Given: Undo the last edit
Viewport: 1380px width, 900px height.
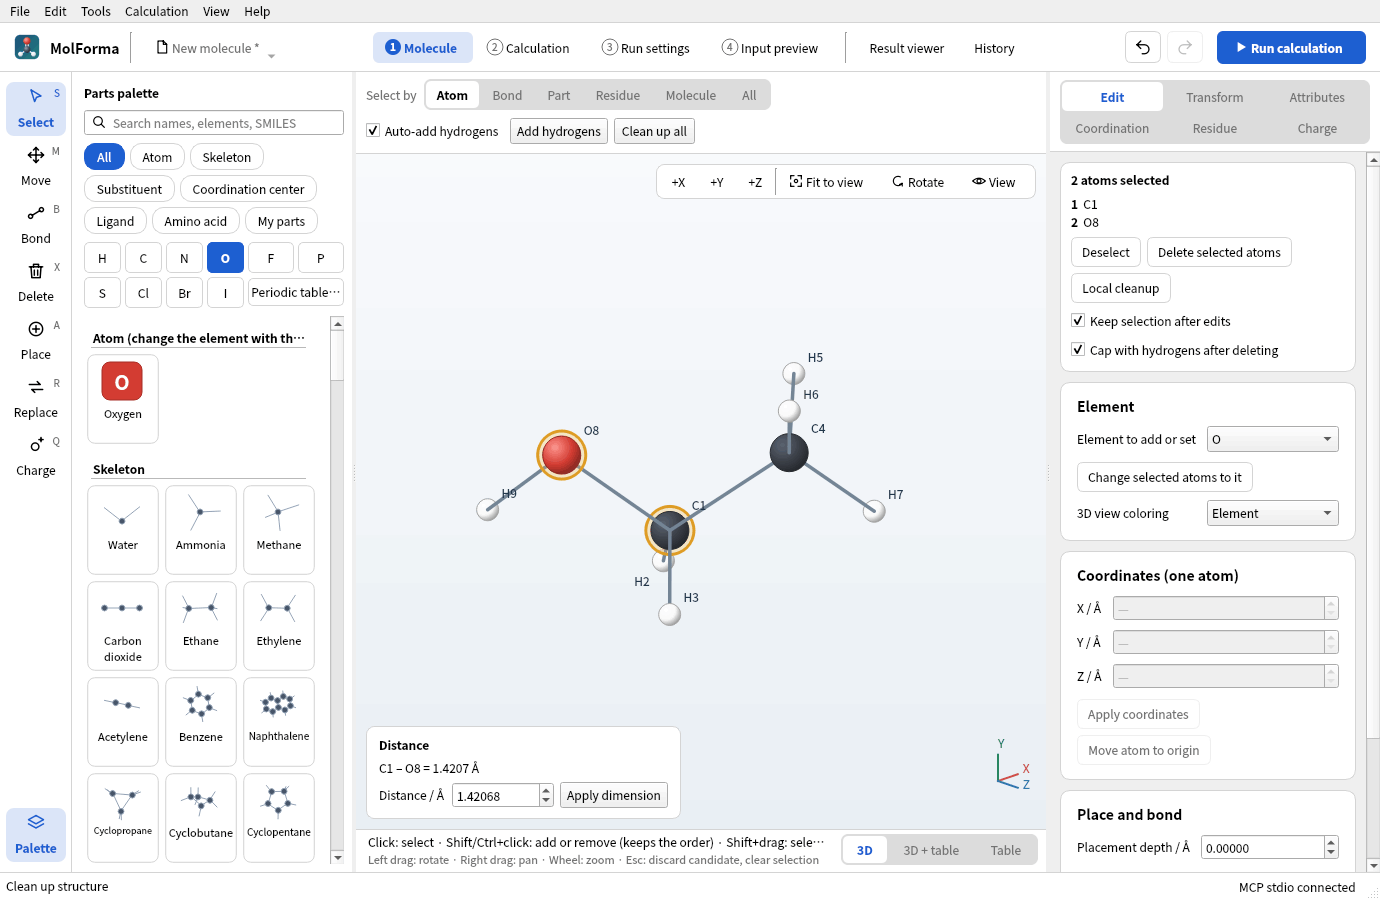Looking at the screenshot, I should tap(1143, 47).
